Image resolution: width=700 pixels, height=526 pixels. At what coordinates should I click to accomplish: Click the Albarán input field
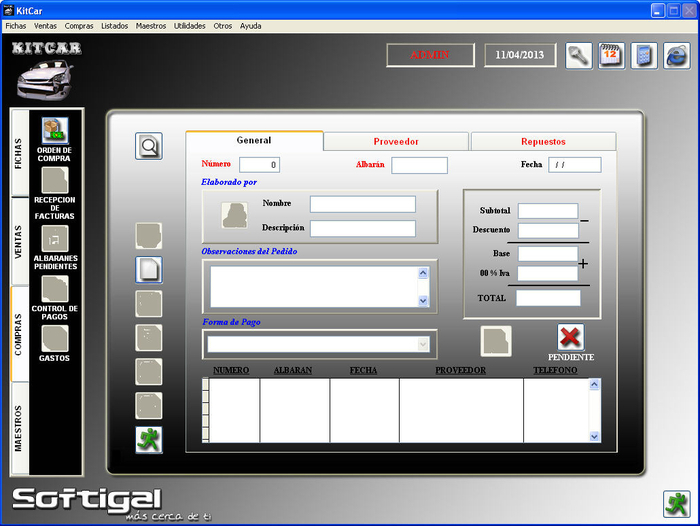419,165
